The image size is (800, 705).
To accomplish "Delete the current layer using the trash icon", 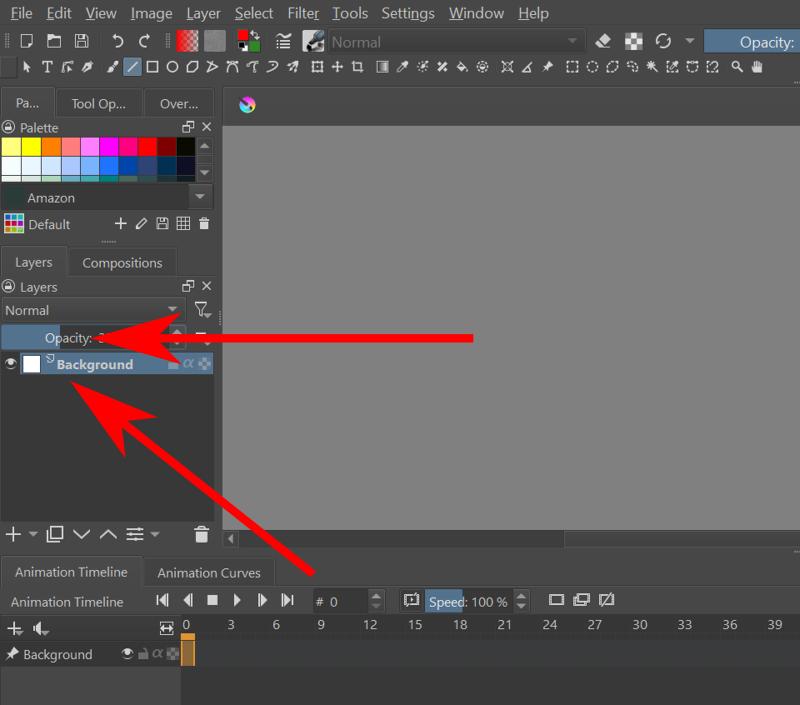I will [200, 534].
